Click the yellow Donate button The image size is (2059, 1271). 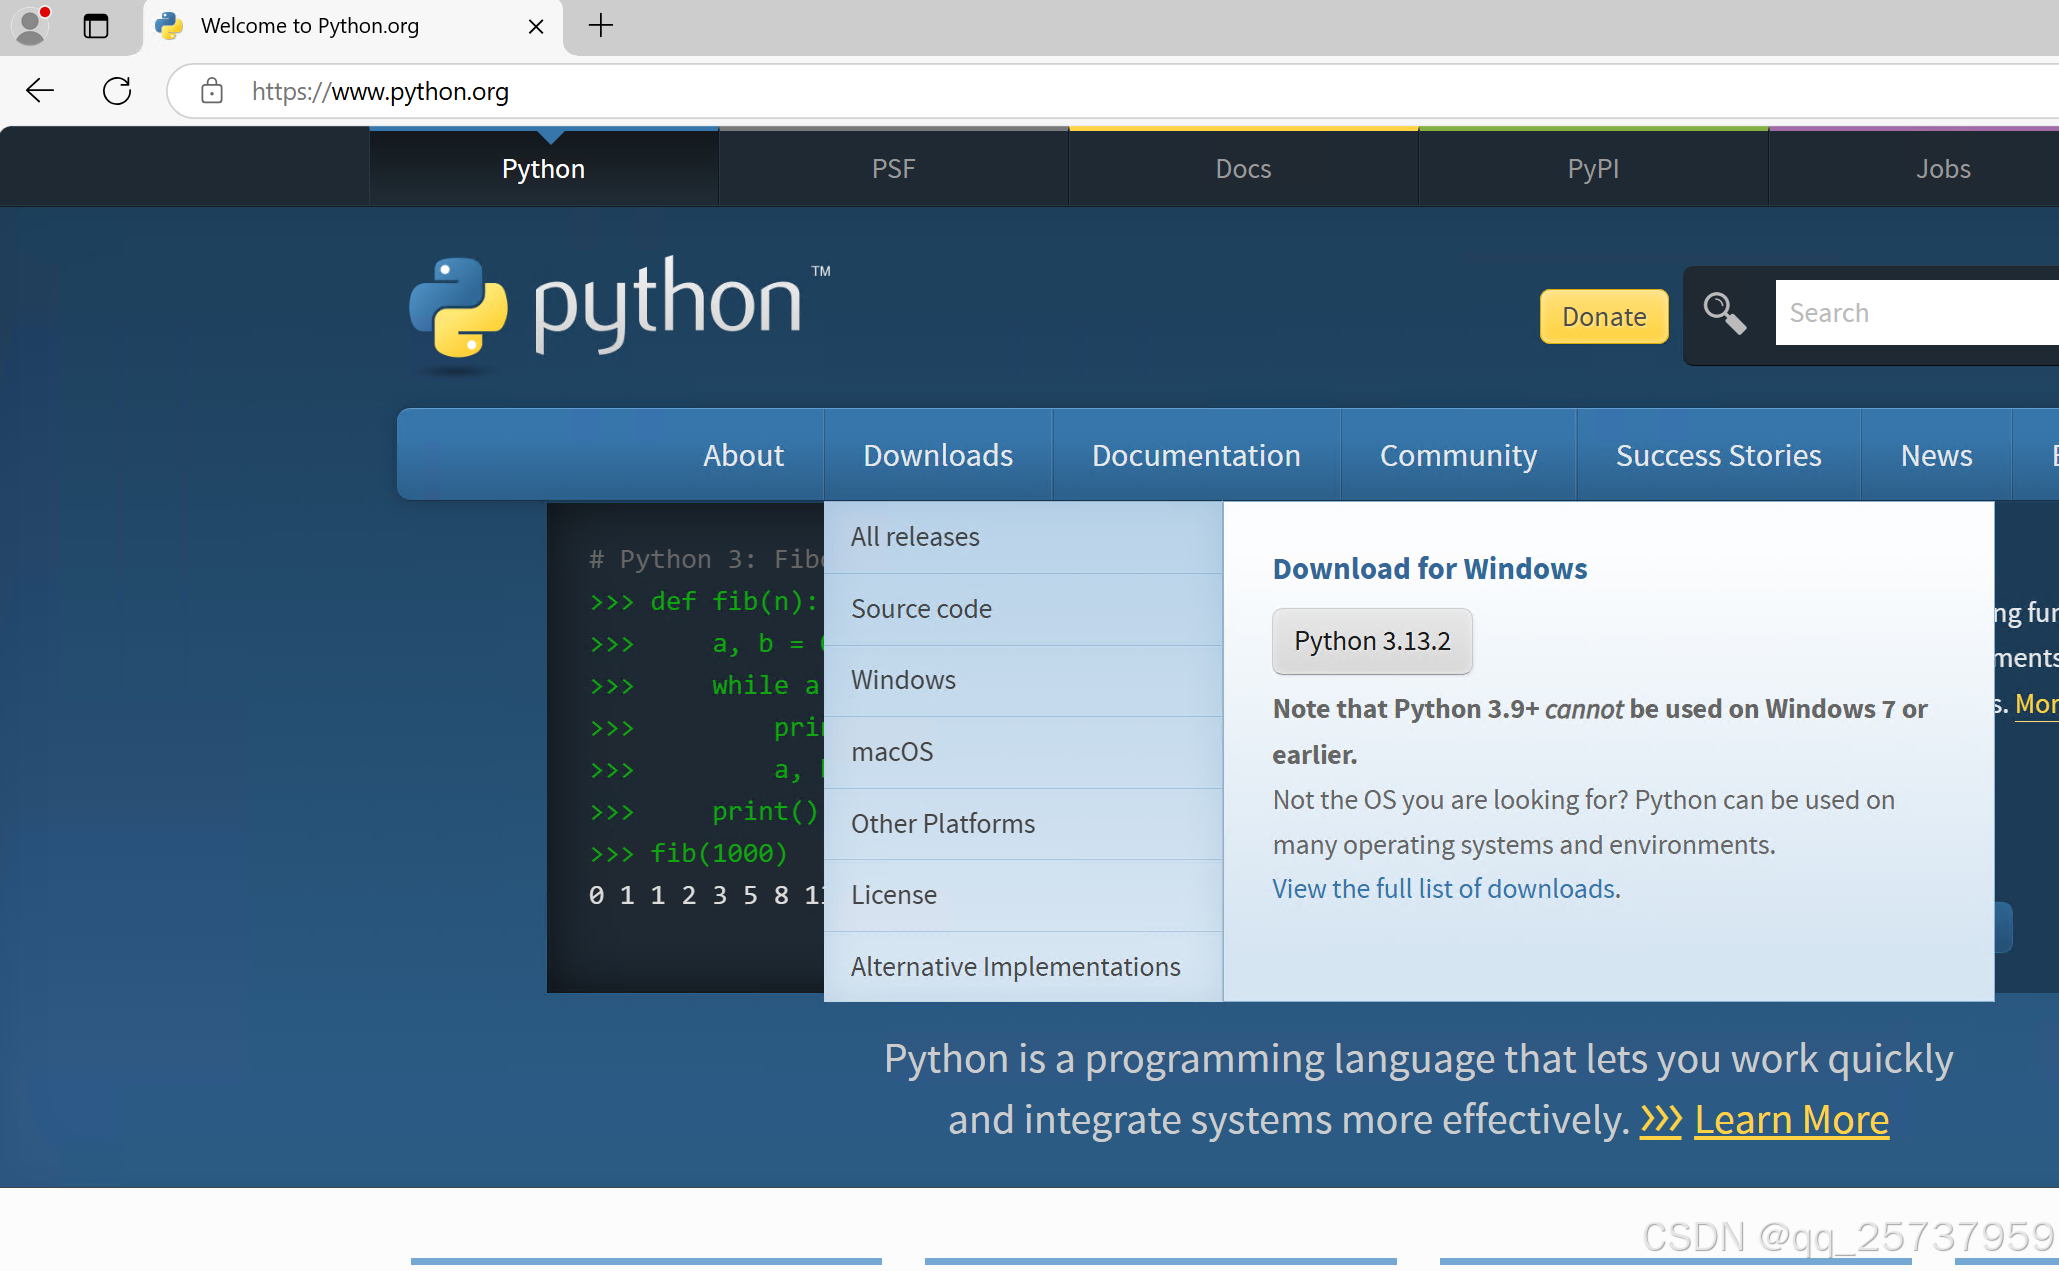(x=1603, y=316)
